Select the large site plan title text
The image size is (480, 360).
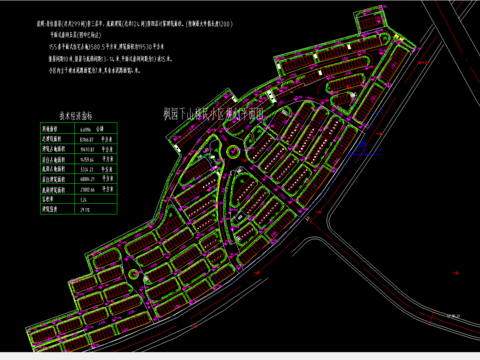213,114
